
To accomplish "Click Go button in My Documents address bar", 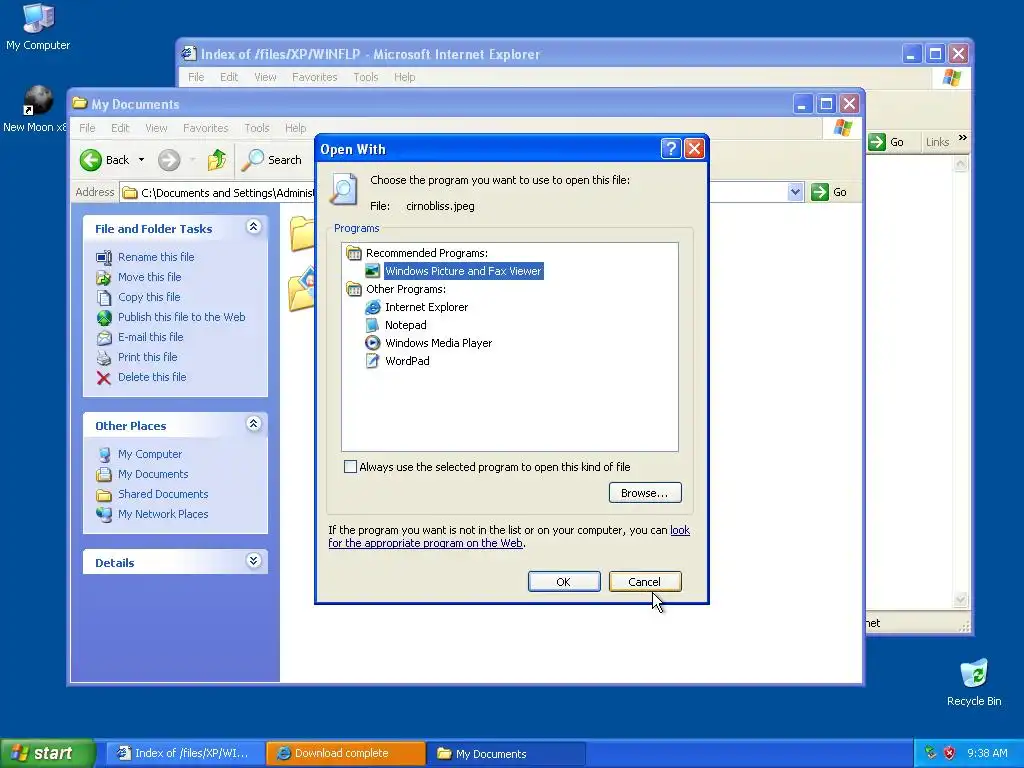I will coord(829,192).
